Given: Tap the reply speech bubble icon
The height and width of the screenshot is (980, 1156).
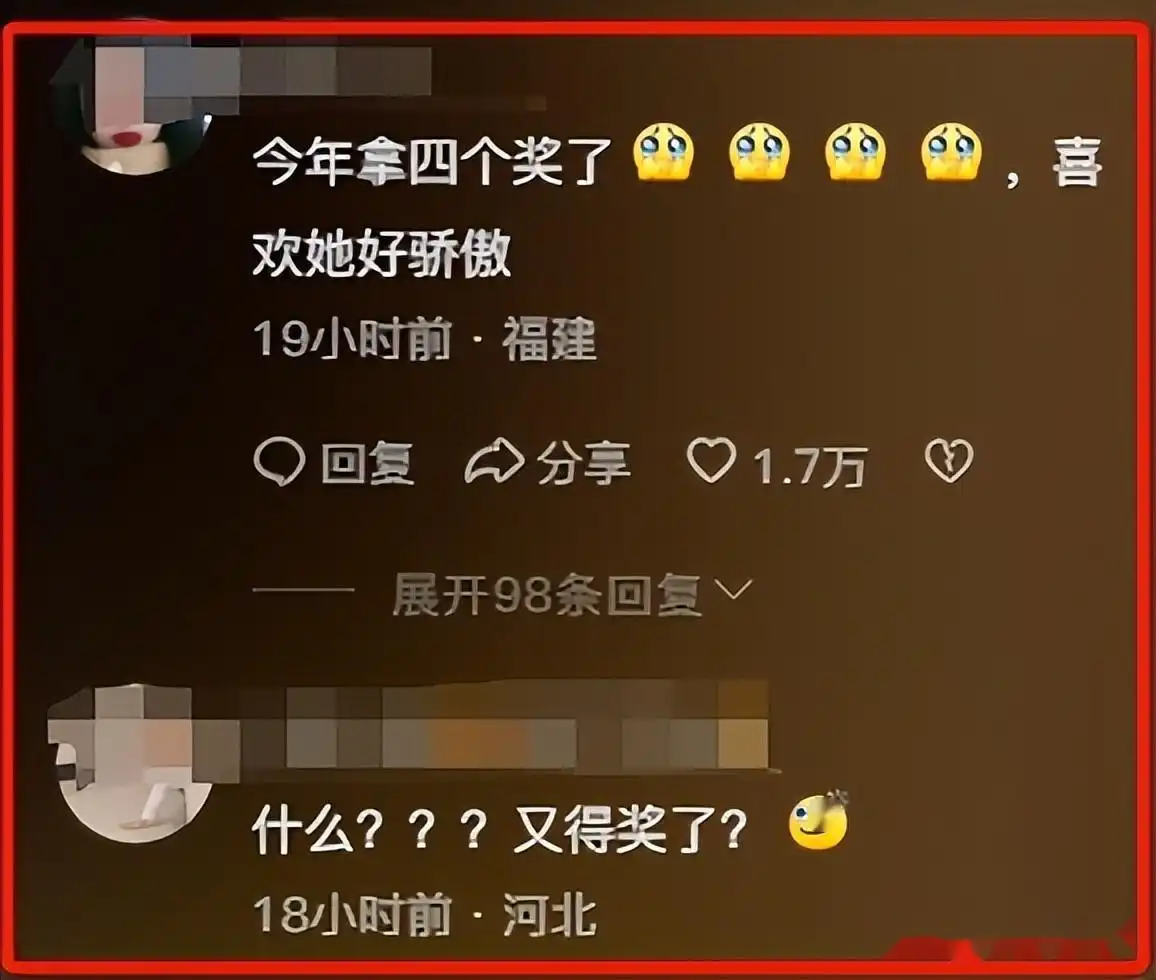Looking at the screenshot, I should pyautogui.click(x=279, y=462).
